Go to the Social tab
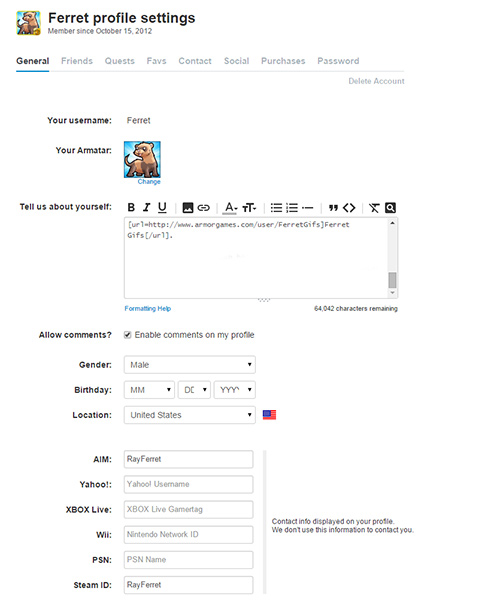The image size is (500, 603). click(x=237, y=61)
